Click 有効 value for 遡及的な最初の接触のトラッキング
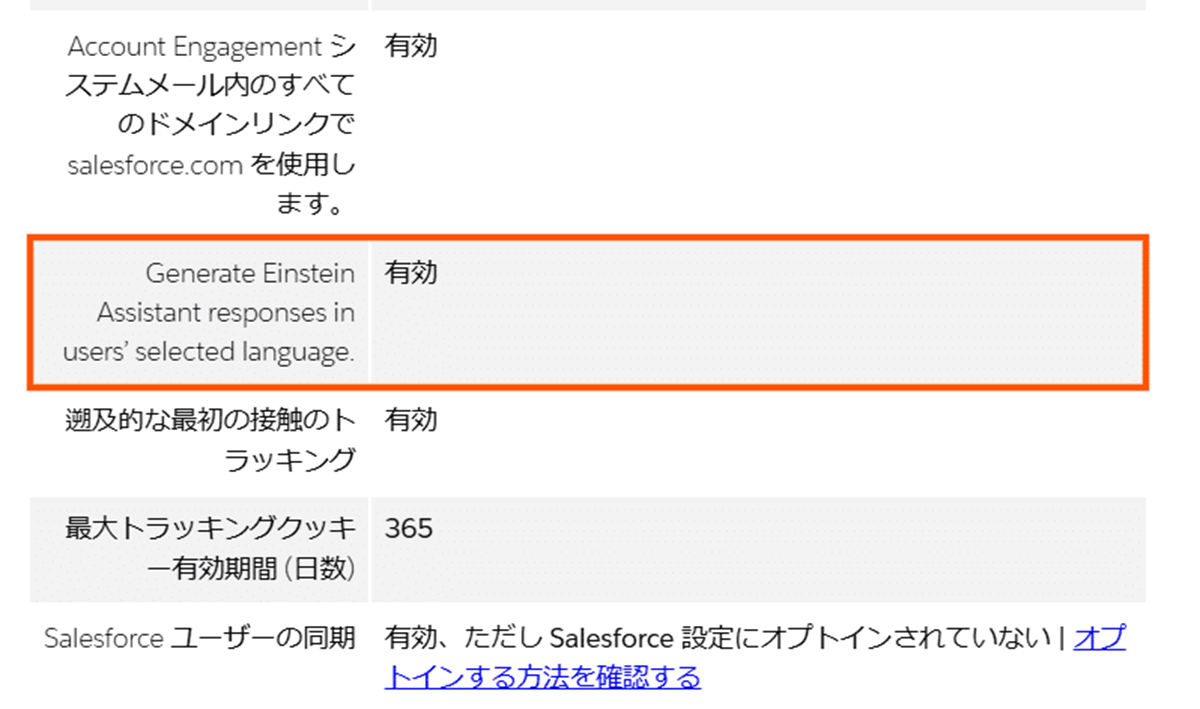 [411, 420]
